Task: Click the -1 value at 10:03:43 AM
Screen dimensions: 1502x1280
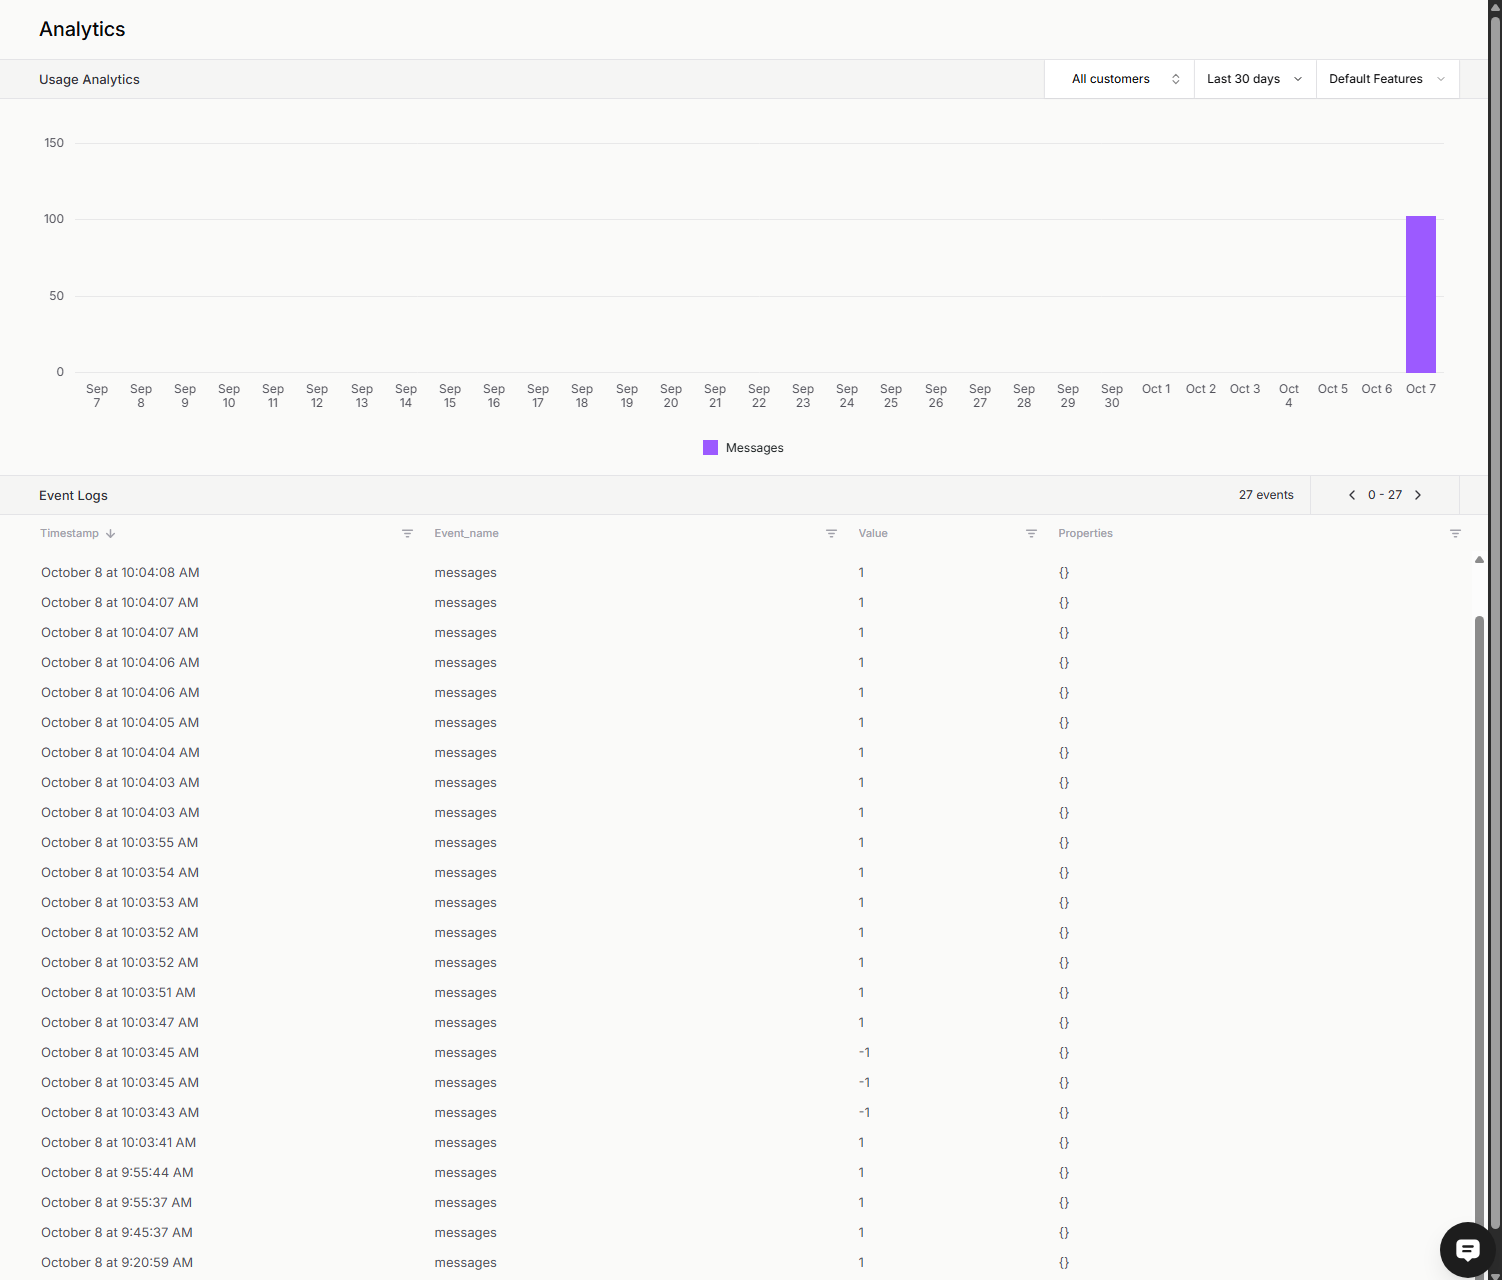Action: tap(864, 1113)
